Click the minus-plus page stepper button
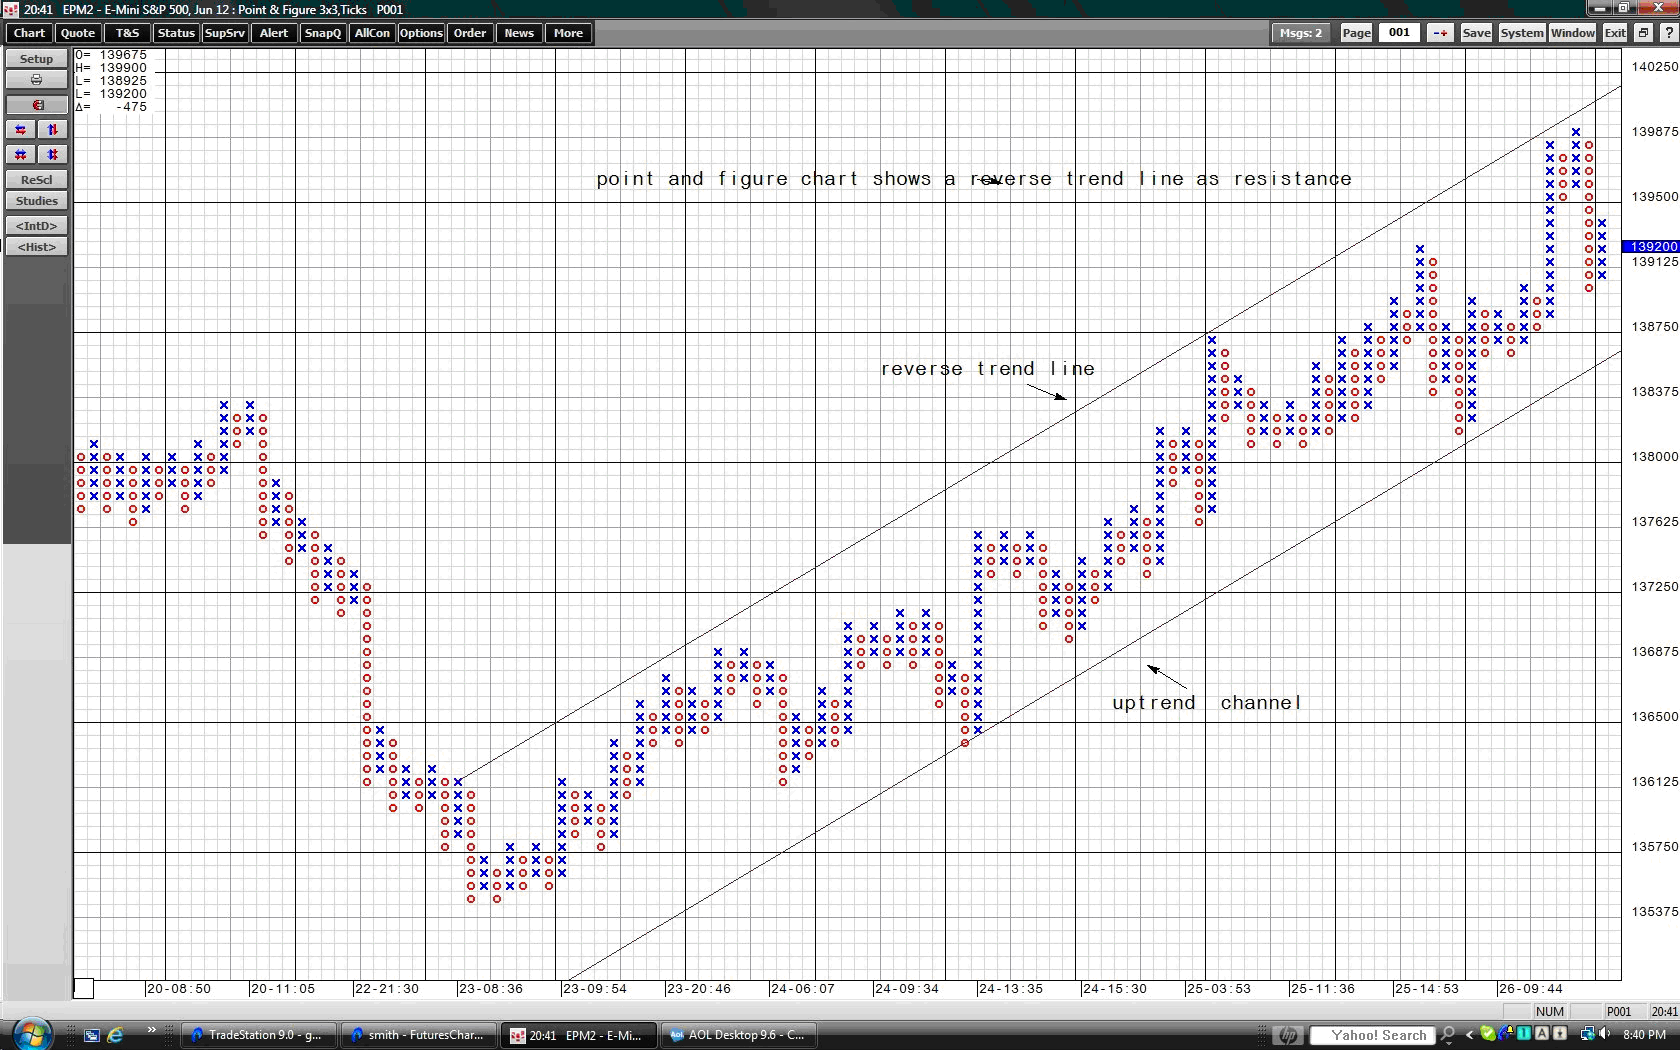The image size is (1680, 1050). 1440,33
